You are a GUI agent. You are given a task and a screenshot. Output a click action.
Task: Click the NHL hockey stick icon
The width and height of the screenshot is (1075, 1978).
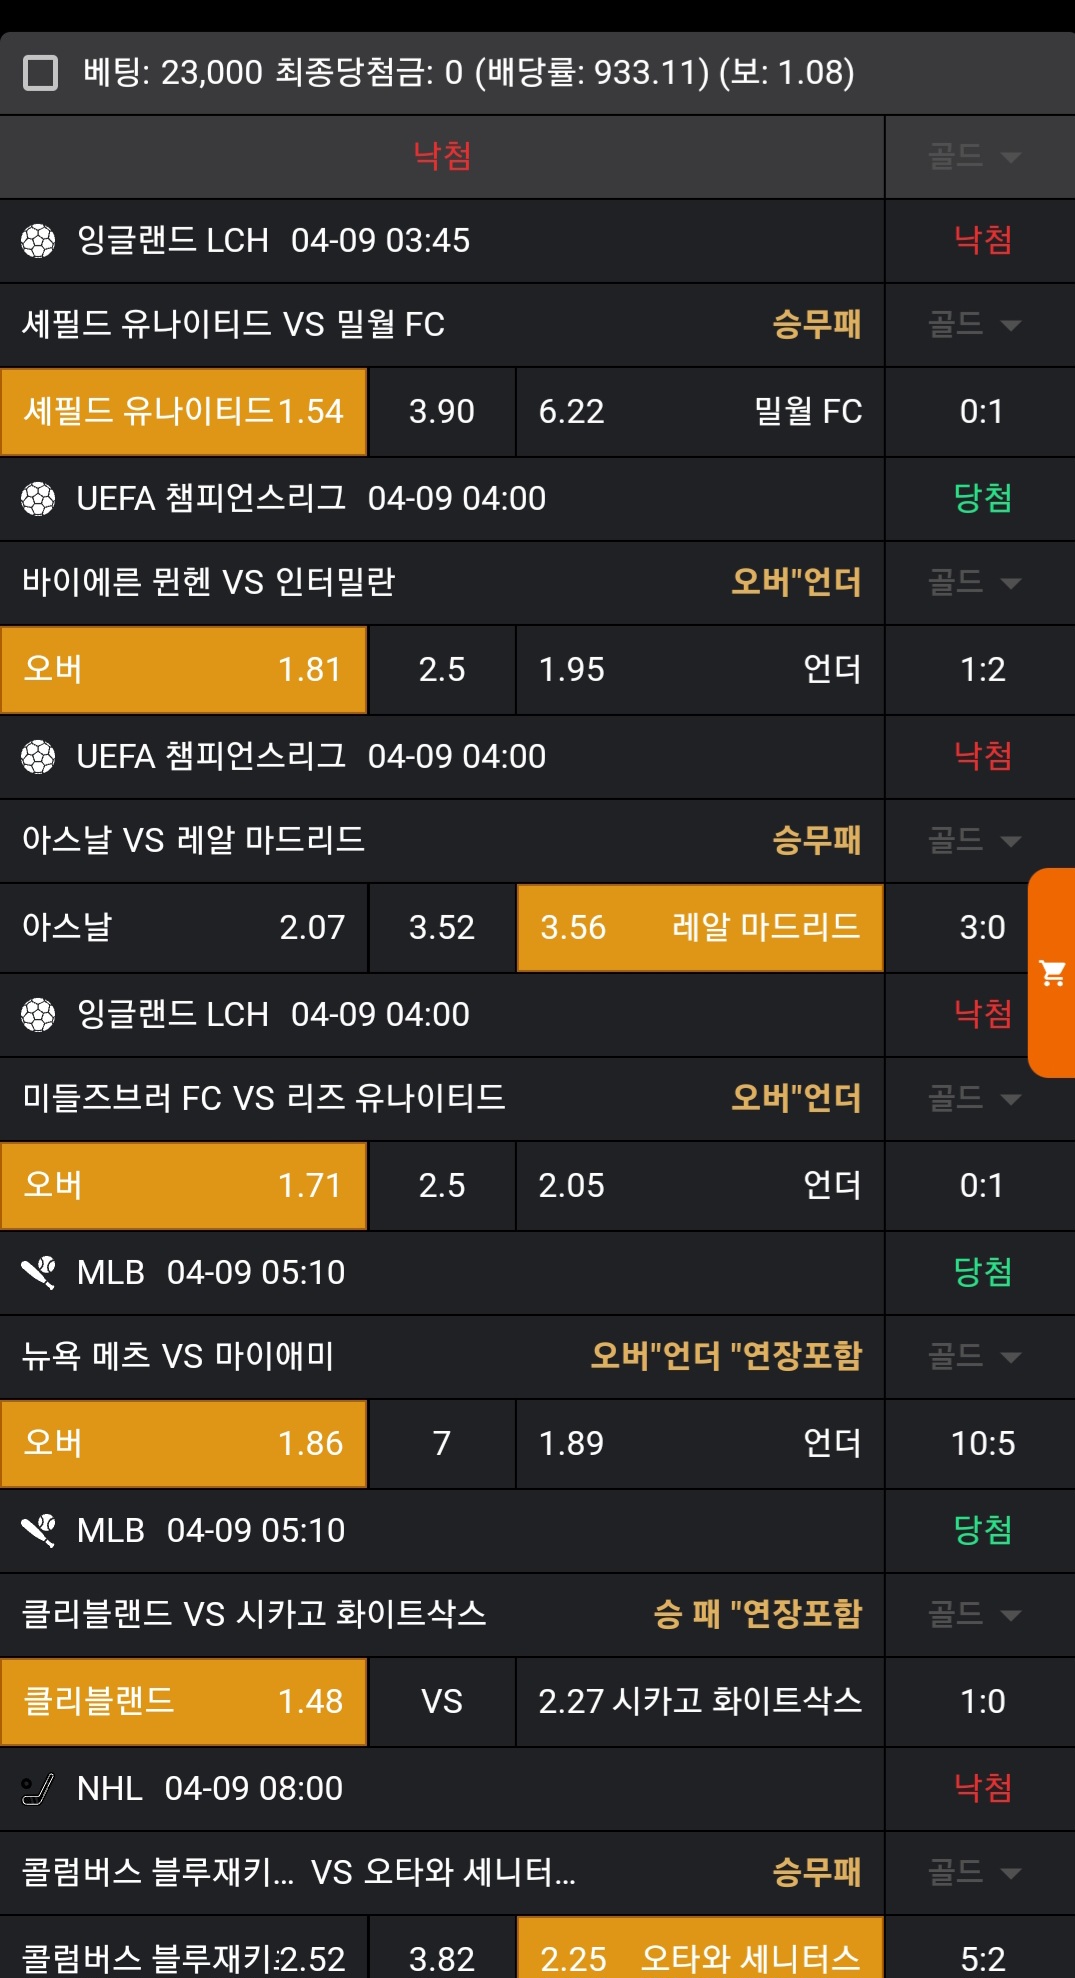38,1789
